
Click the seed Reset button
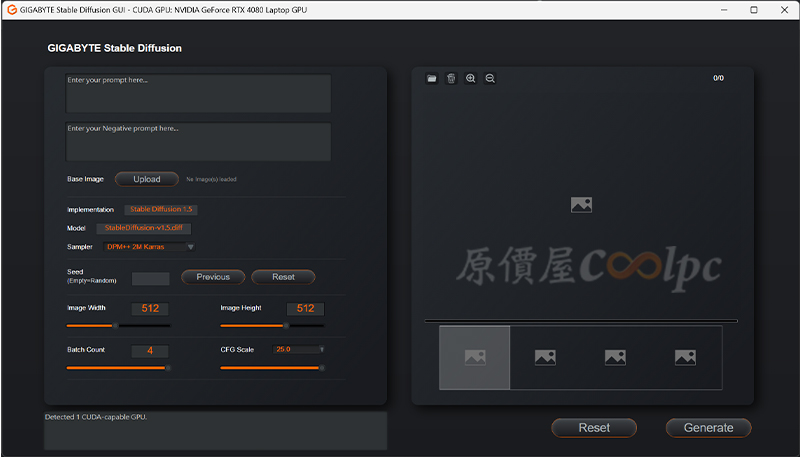click(283, 277)
